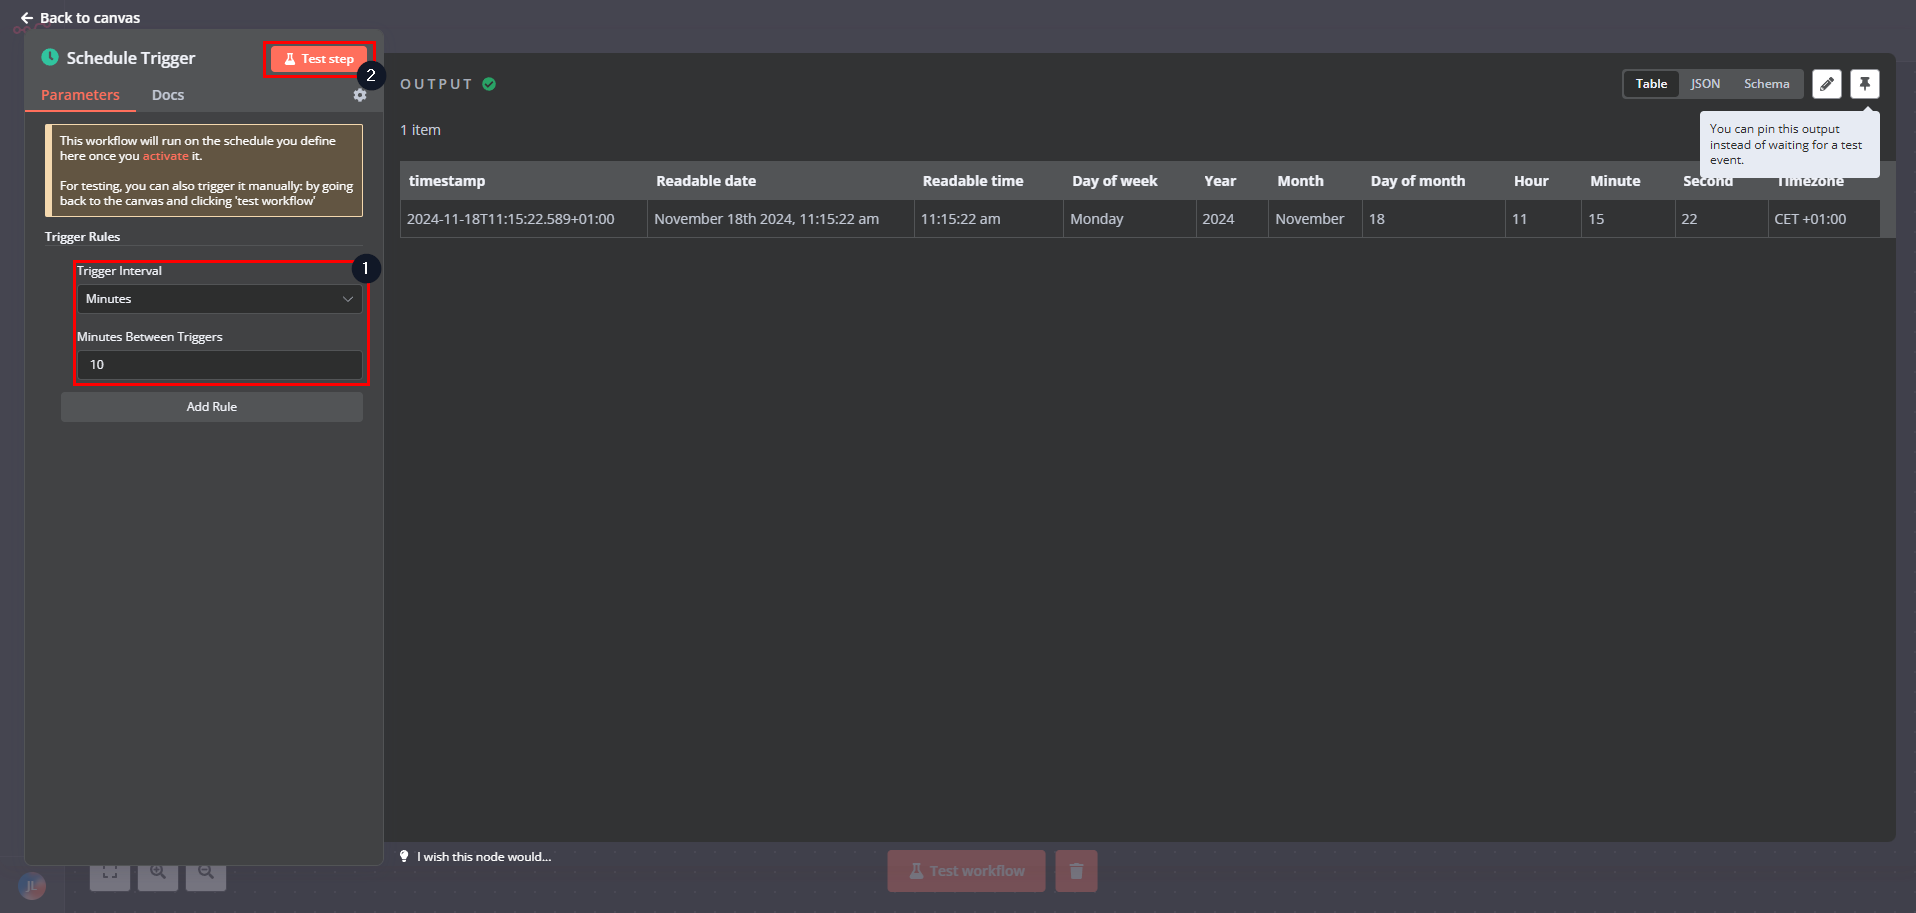
Task: Click the Test workflow button
Action: 967,871
